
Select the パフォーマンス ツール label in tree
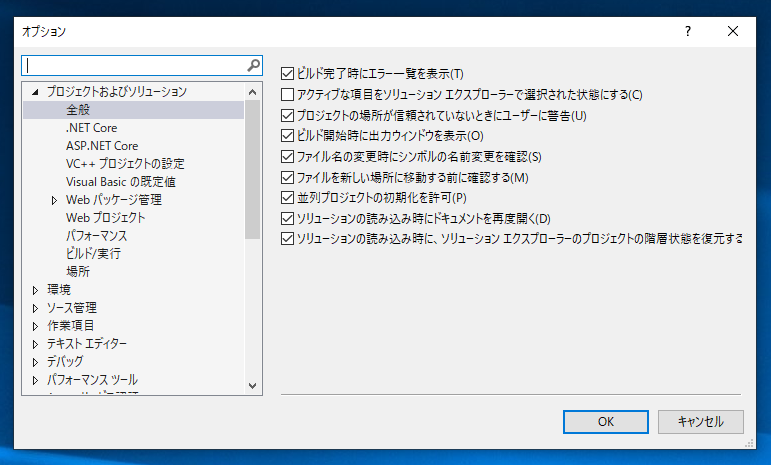[92, 380]
